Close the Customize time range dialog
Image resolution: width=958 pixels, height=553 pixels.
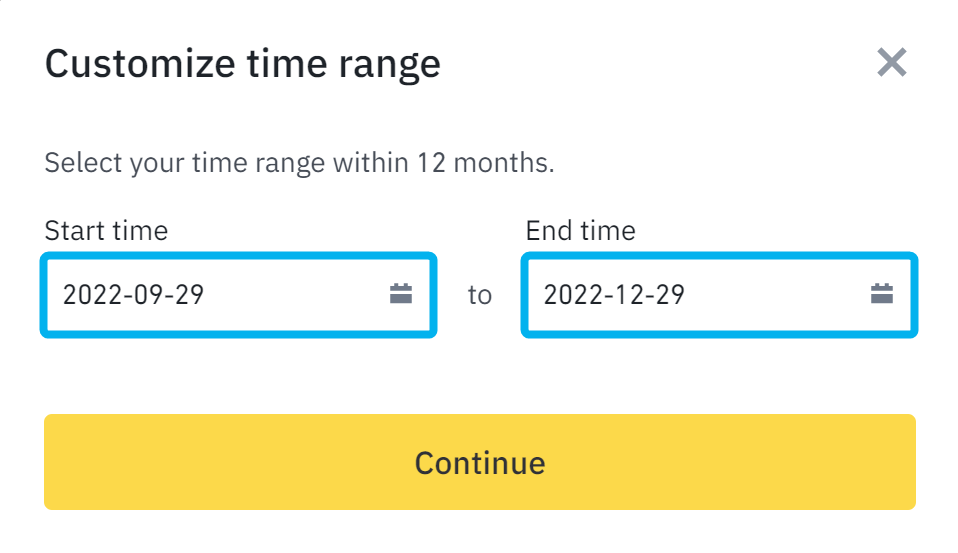pos(891,62)
